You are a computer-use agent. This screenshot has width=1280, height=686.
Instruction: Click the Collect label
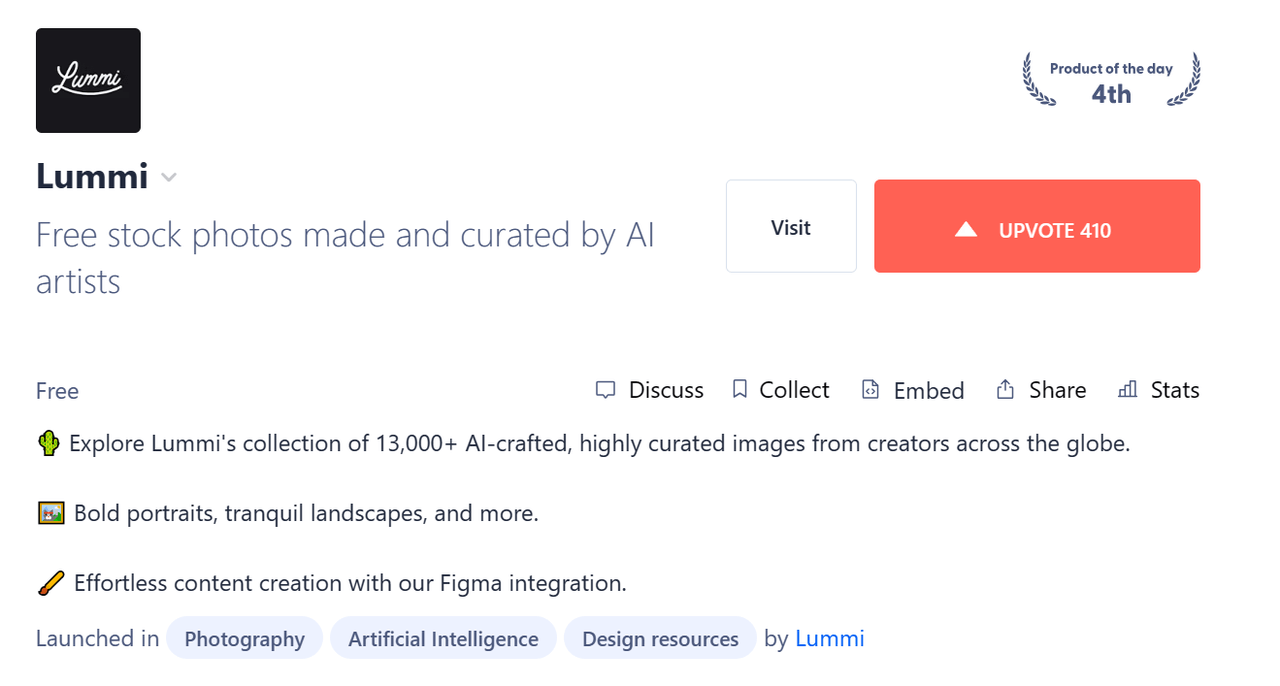pyautogui.click(x=794, y=390)
